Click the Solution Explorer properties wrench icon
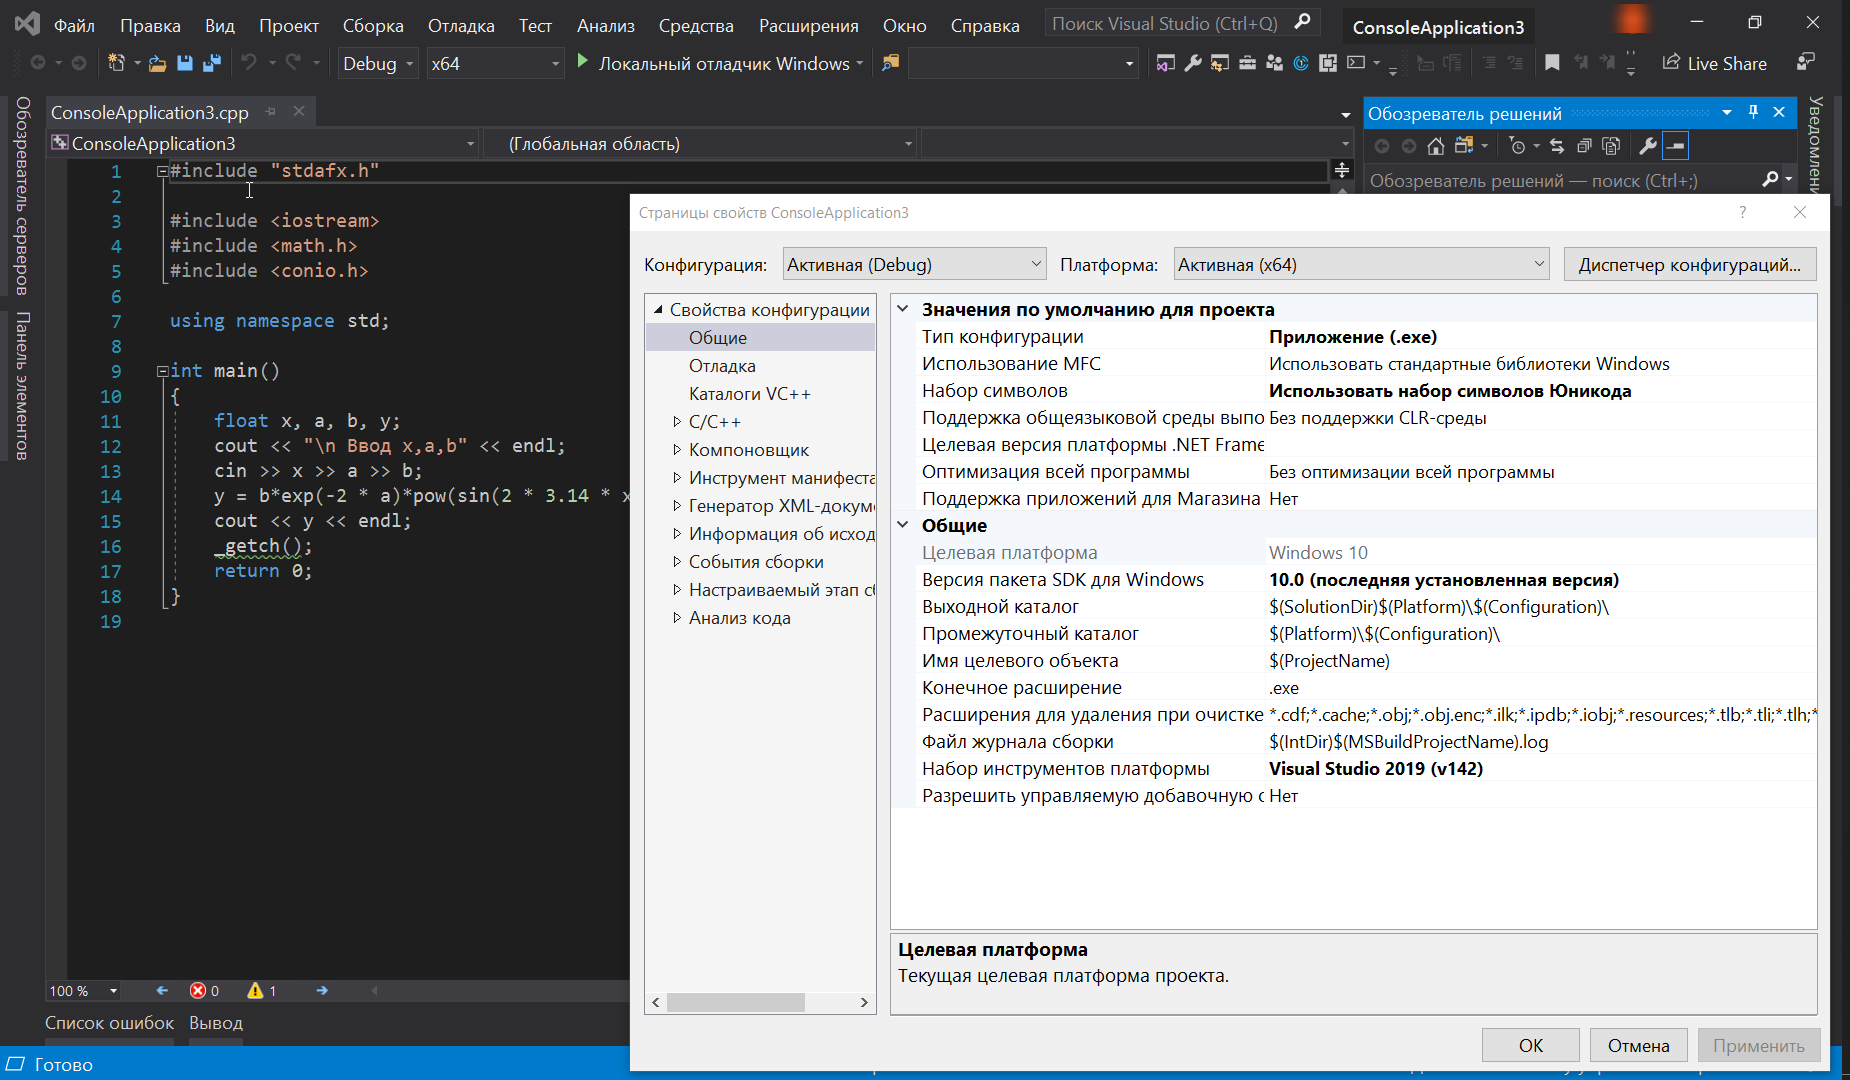 point(1648,146)
